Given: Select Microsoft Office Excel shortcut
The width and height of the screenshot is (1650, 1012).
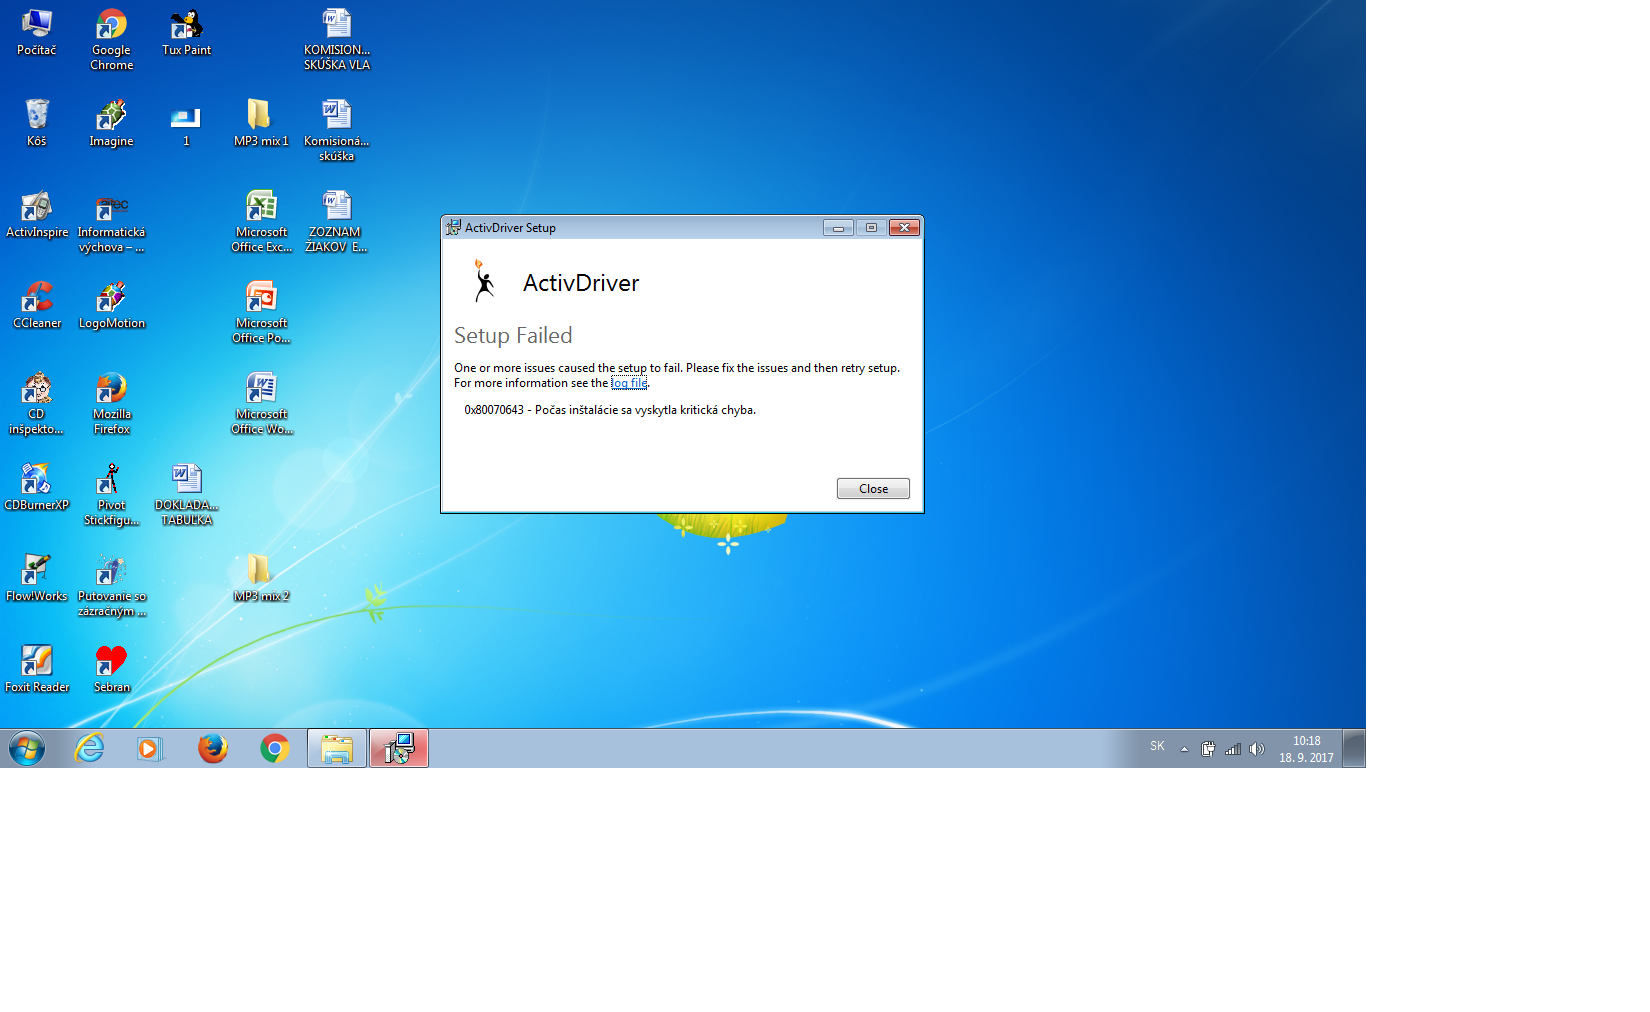Looking at the screenshot, I should pyautogui.click(x=261, y=221).
